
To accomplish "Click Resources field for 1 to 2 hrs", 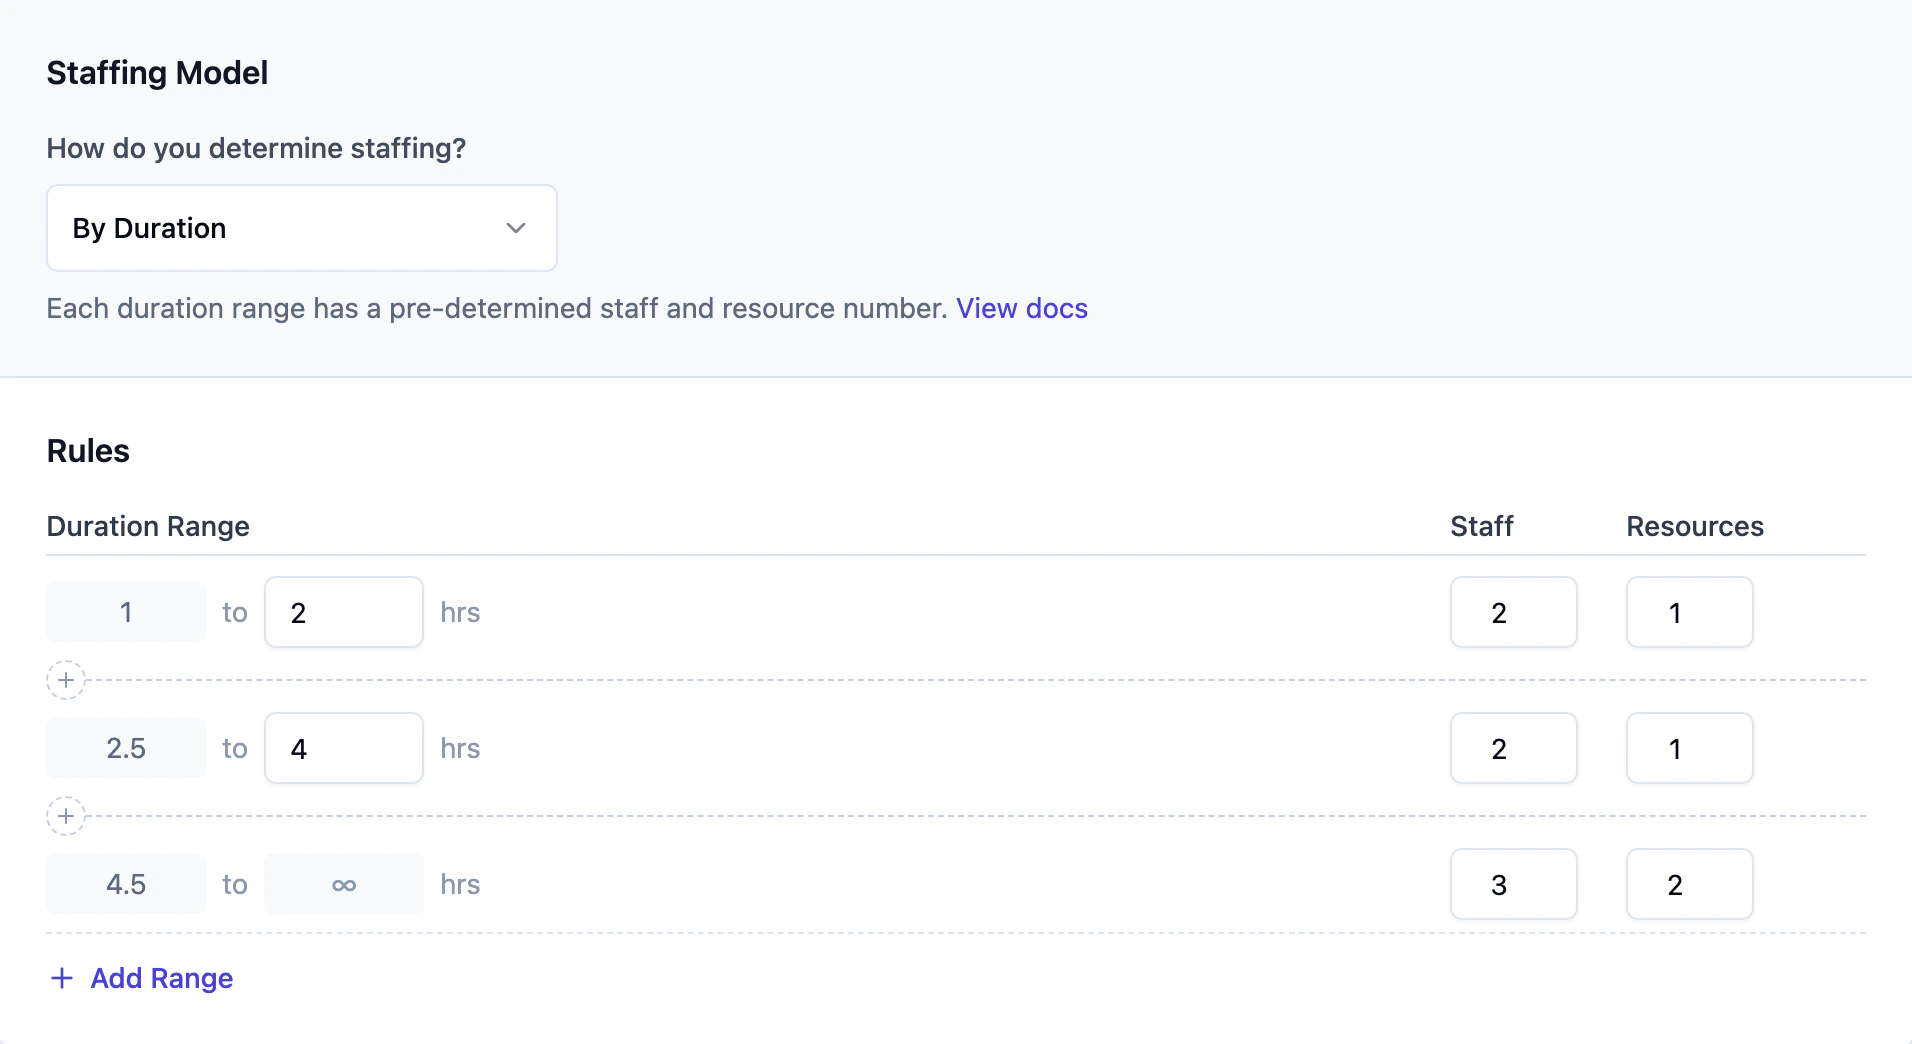I will coord(1689,612).
